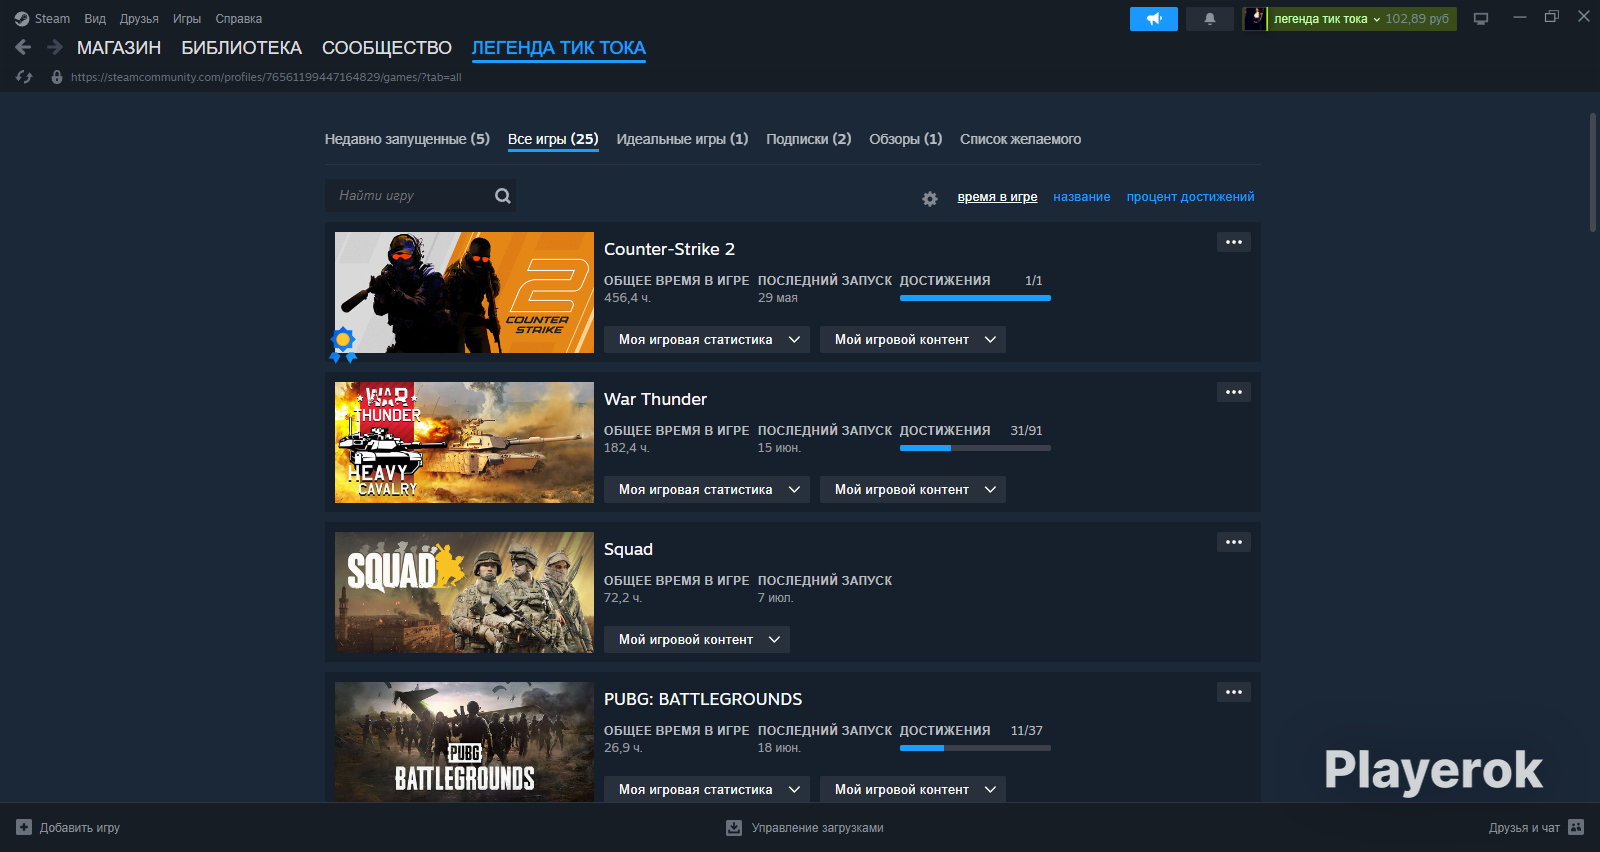Sort games by процент достижений
The height and width of the screenshot is (852, 1600).
coord(1190,197)
